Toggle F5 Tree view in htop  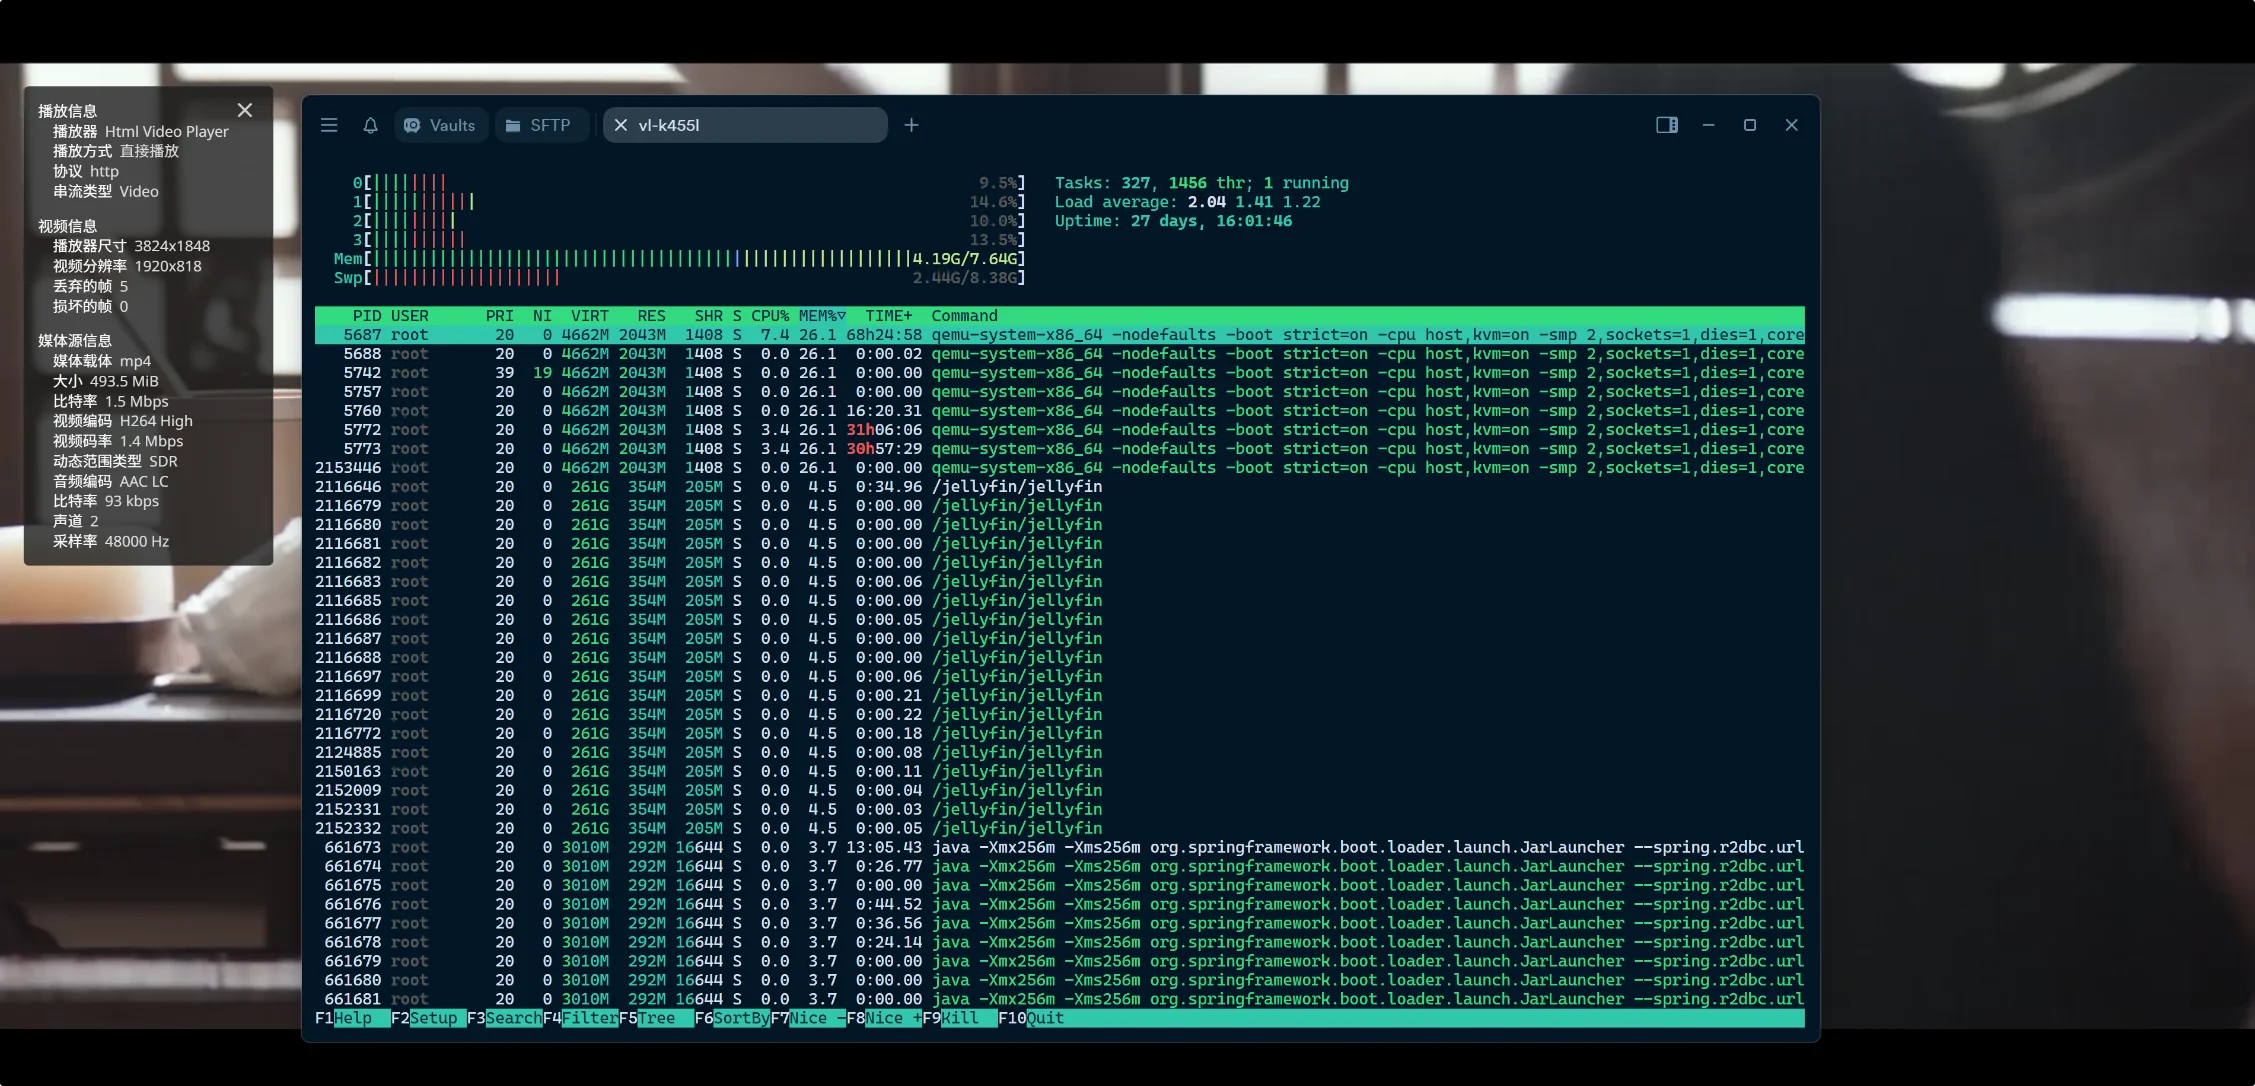tap(656, 1018)
